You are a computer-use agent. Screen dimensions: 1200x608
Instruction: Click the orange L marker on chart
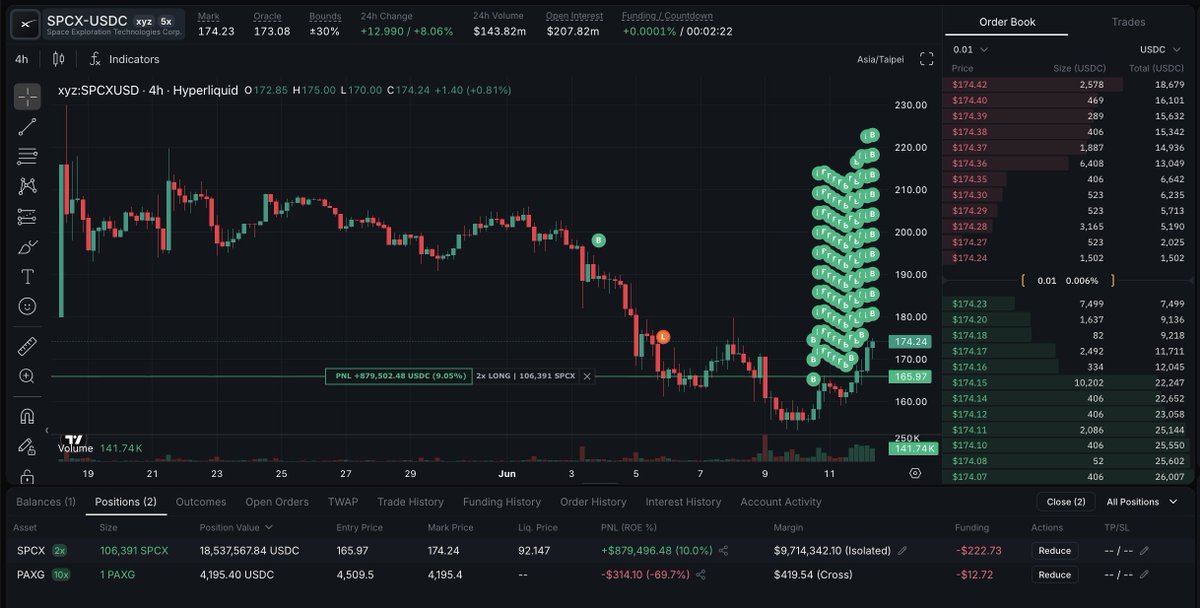tap(663, 338)
